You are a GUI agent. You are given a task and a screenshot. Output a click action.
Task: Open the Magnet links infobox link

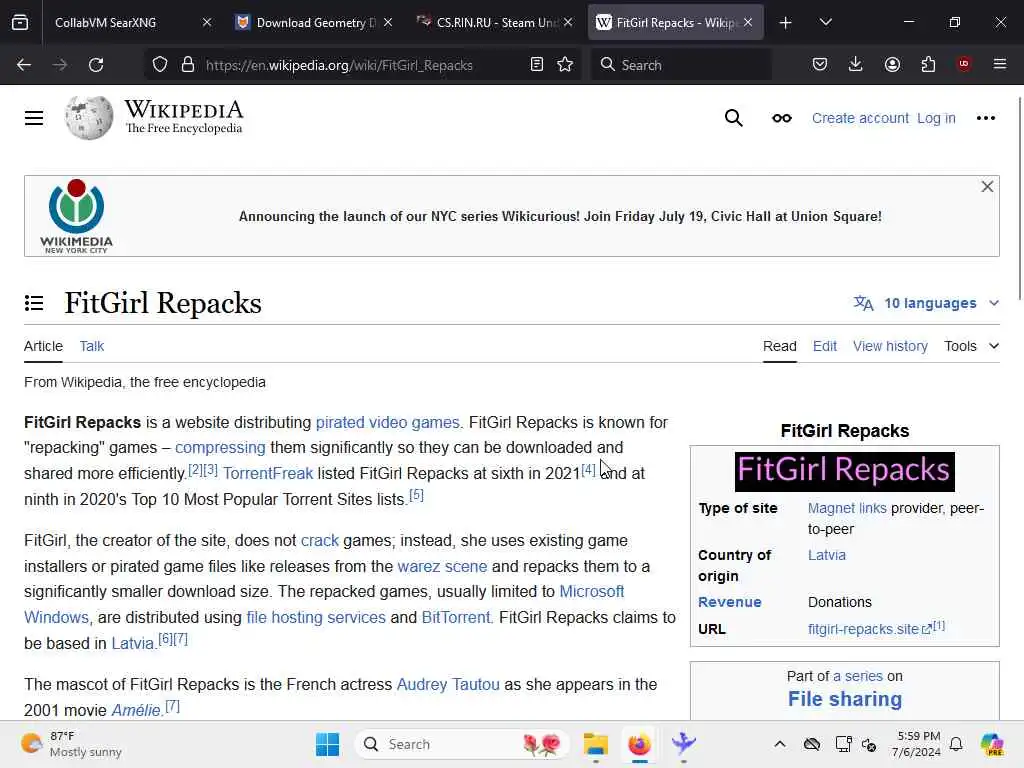[x=847, y=508]
